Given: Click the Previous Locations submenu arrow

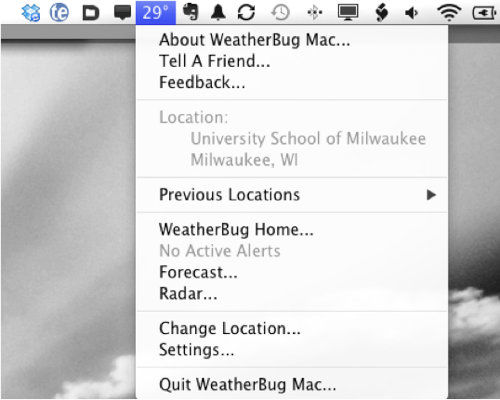Looking at the screenshot, I should (431, 195).
